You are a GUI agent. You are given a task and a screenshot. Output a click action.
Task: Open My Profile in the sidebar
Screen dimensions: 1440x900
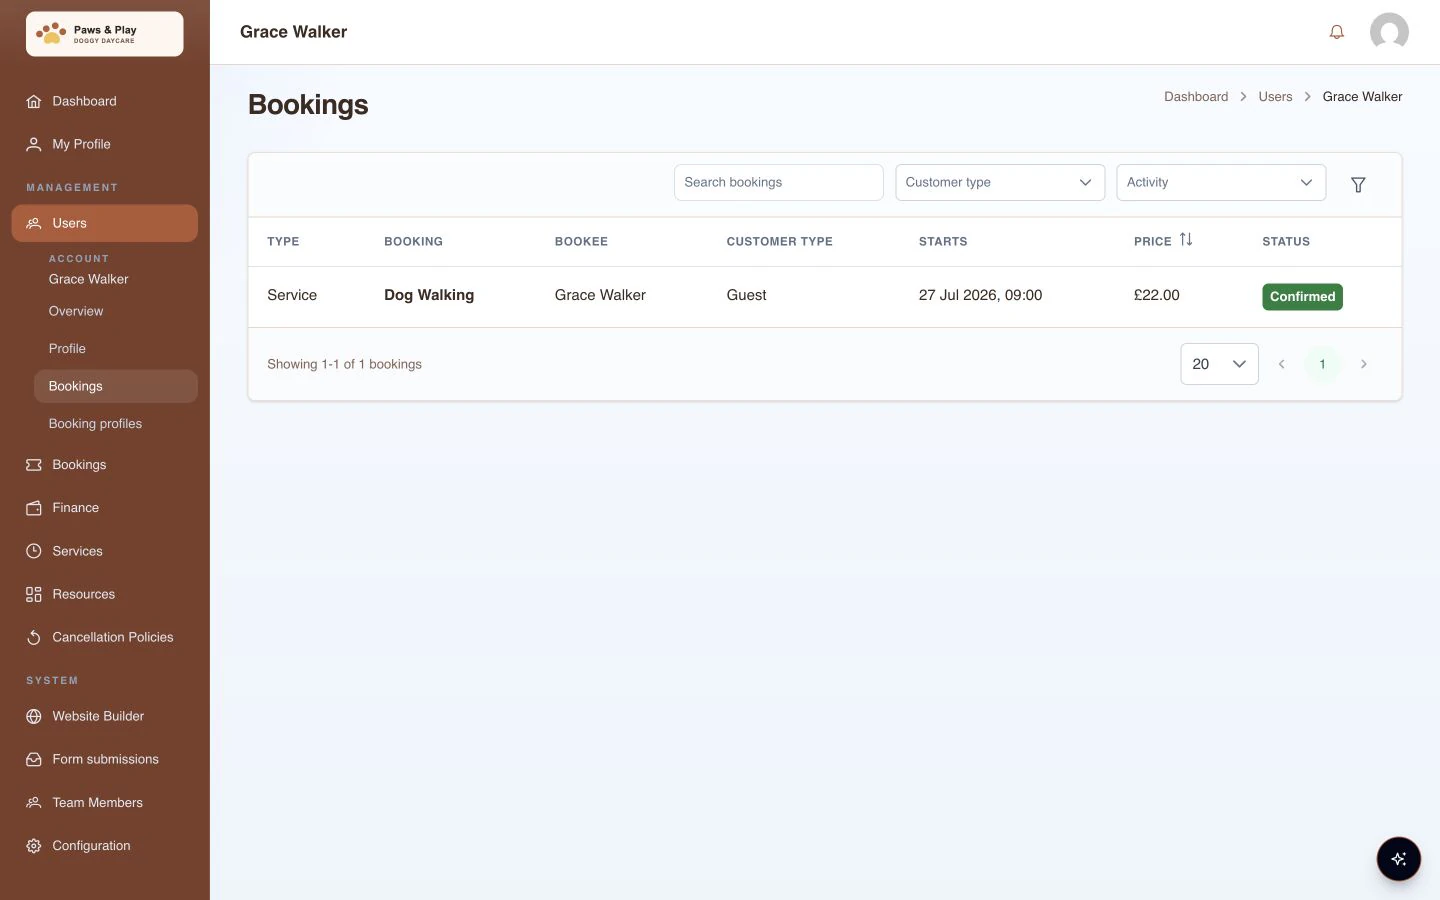point(104,144)
